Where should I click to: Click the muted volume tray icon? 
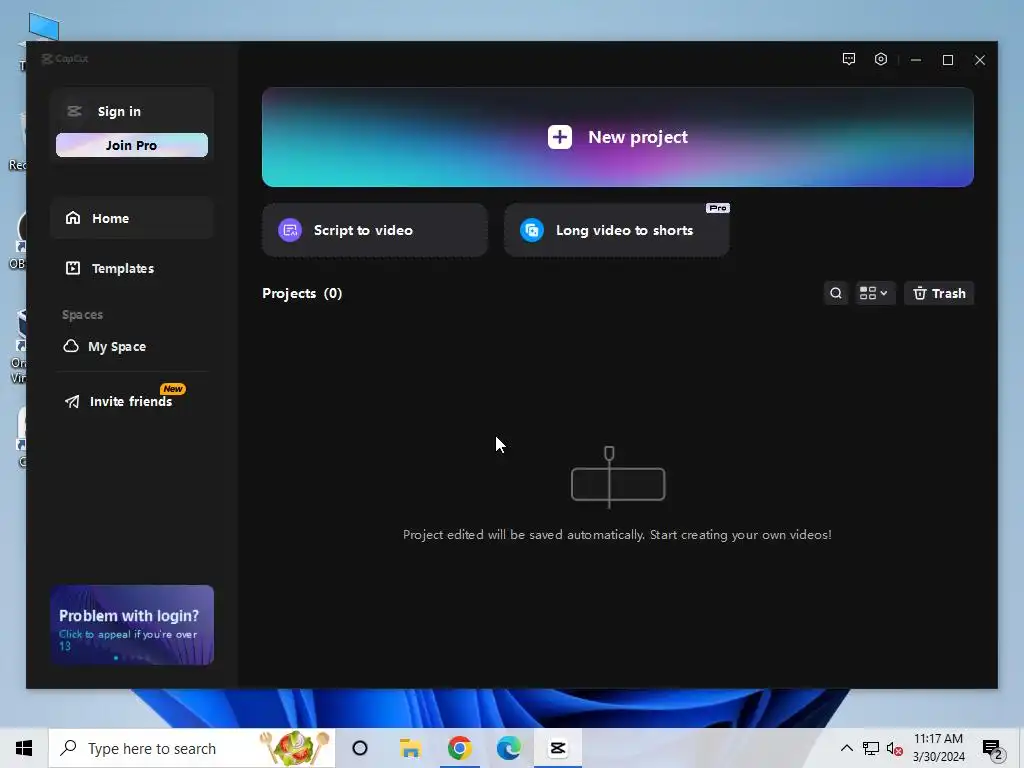(x=895, y=748)
